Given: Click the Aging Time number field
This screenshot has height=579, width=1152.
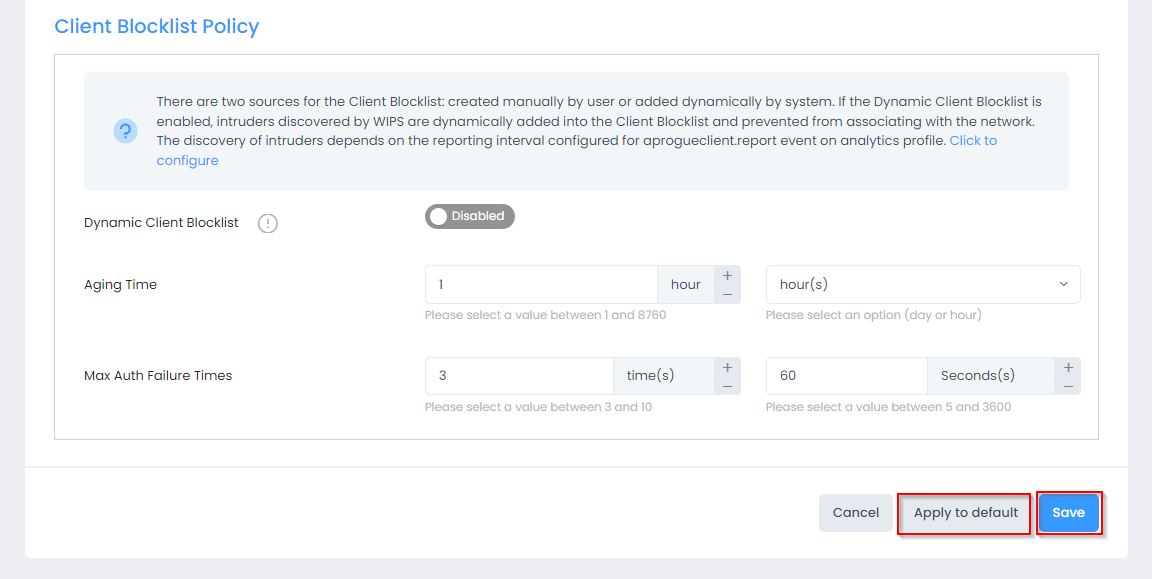Looking at the screenshot, I should (x=540, y=285).
